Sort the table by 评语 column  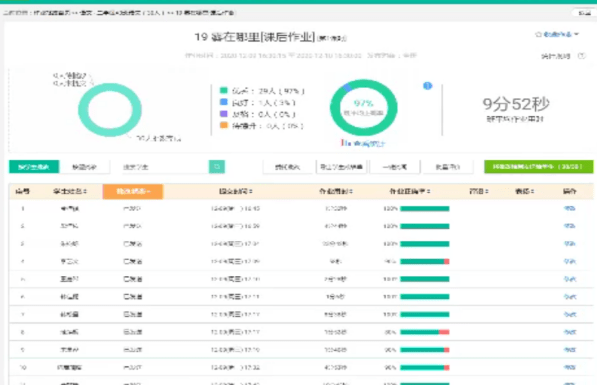click(x=479, y=192)
